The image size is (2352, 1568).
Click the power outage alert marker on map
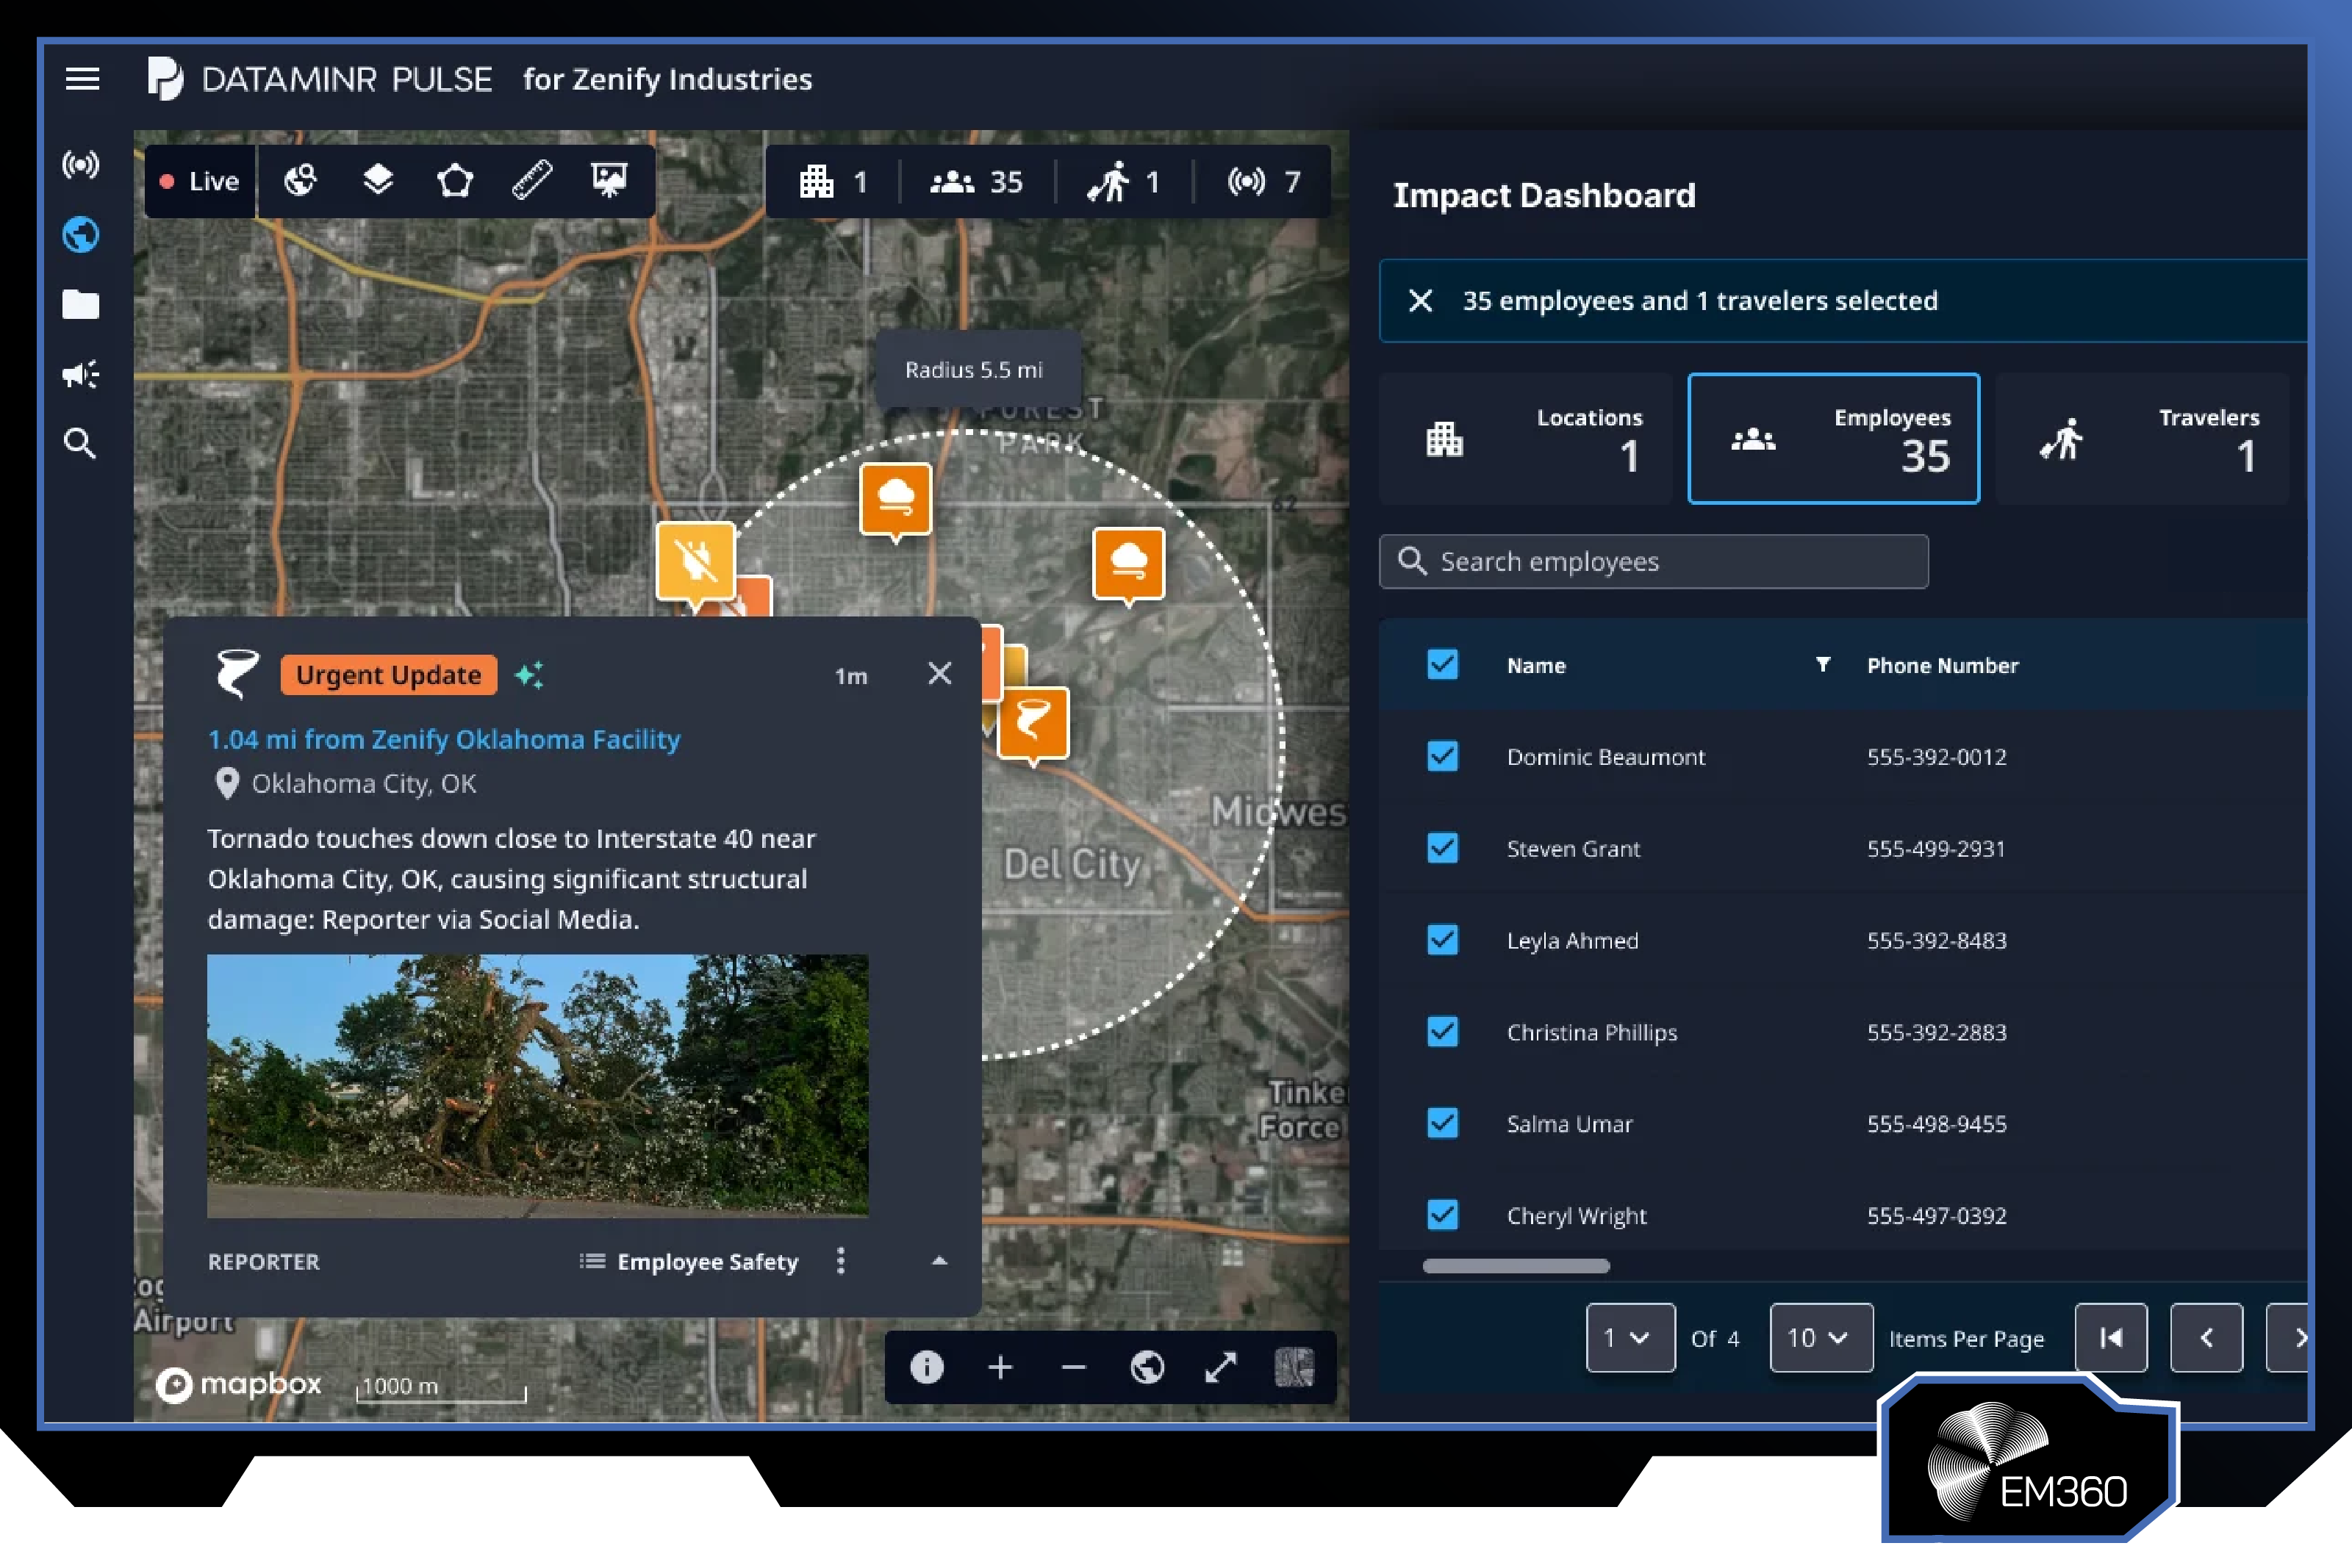[696, 561]
